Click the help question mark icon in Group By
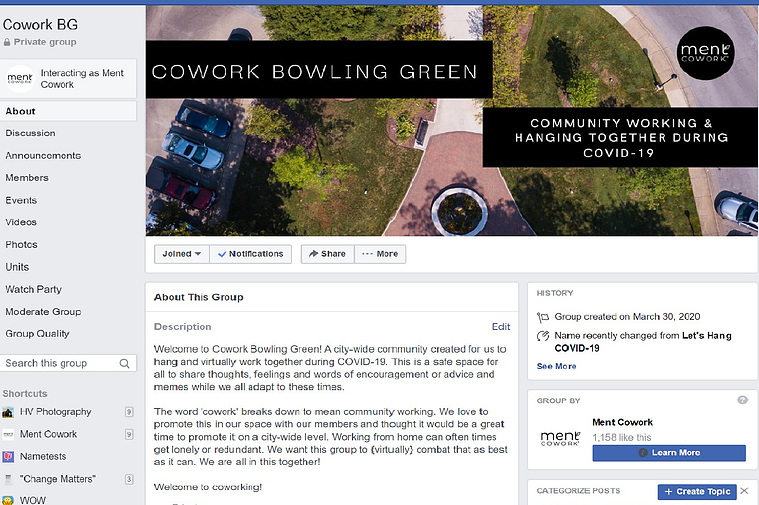This screenshot has width=759, height=505. (x=743, y=400)
